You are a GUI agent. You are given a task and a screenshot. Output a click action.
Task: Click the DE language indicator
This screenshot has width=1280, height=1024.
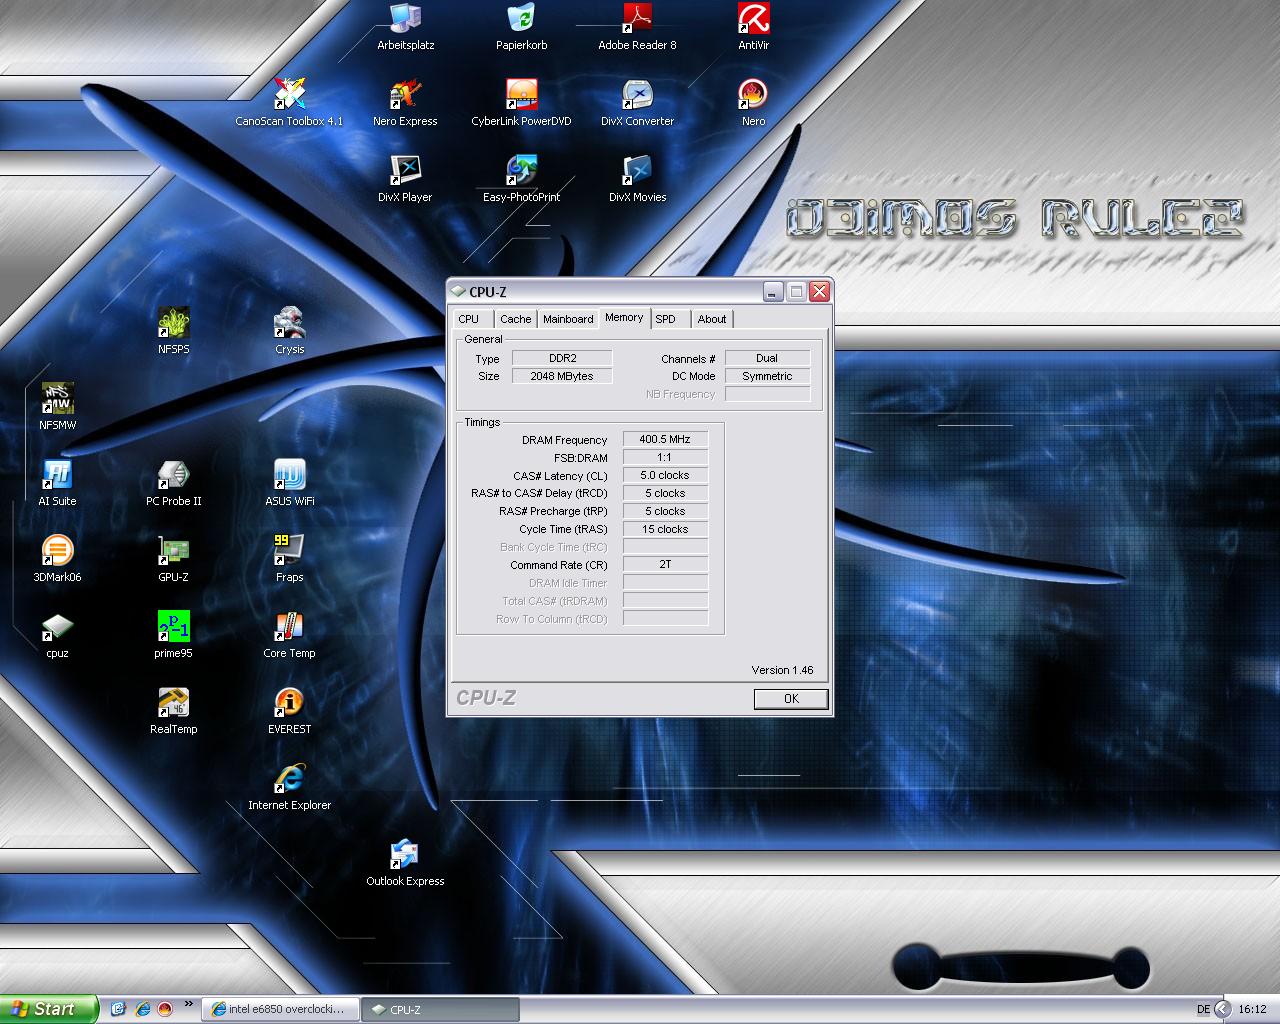point(1203,1009)
